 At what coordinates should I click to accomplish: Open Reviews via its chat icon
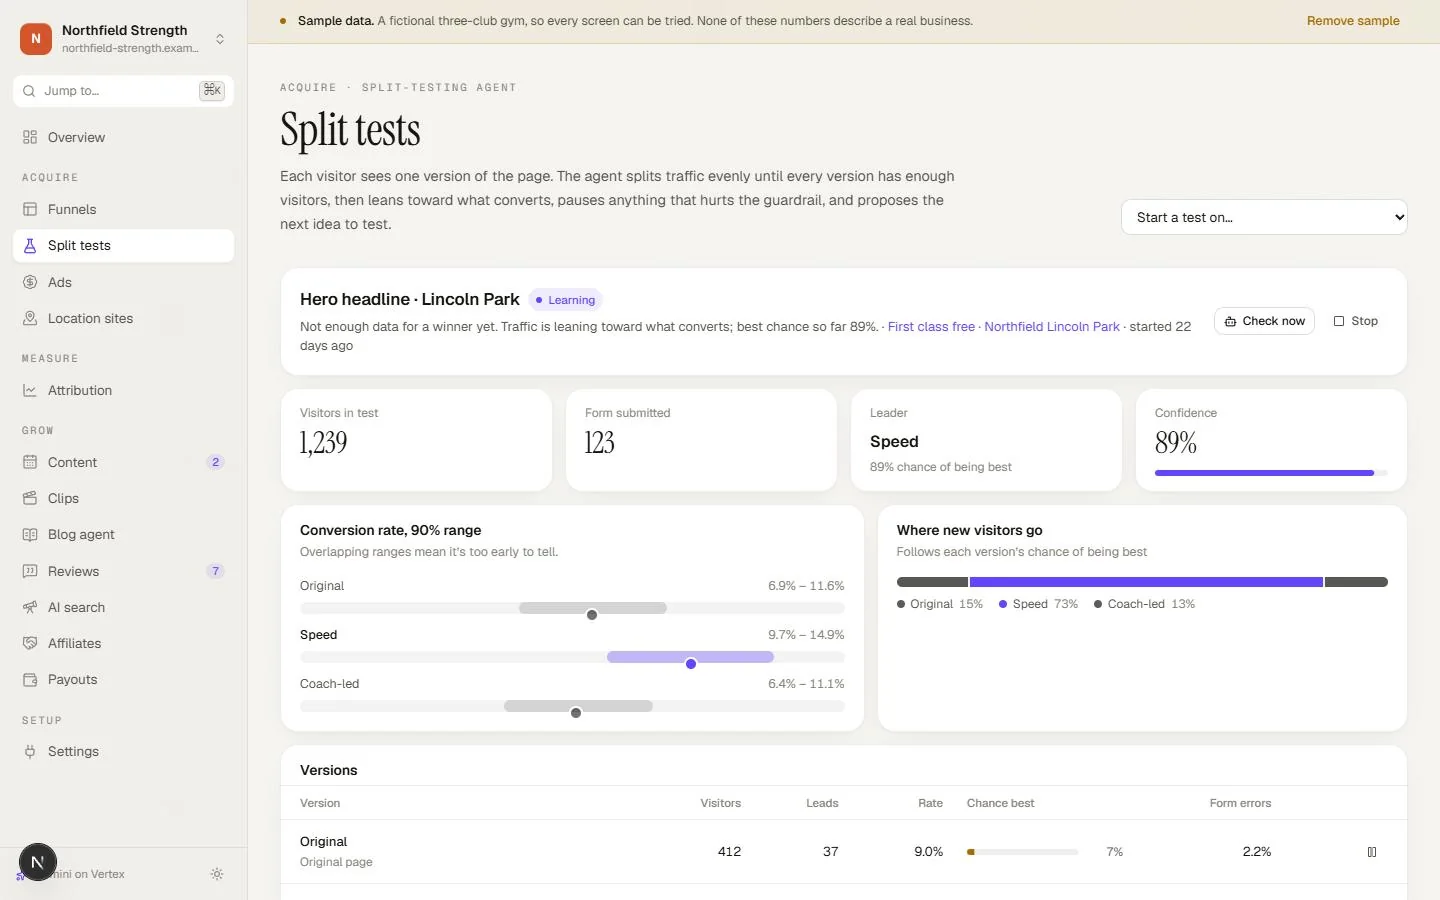pyautogui.click(x=30, y=571)
